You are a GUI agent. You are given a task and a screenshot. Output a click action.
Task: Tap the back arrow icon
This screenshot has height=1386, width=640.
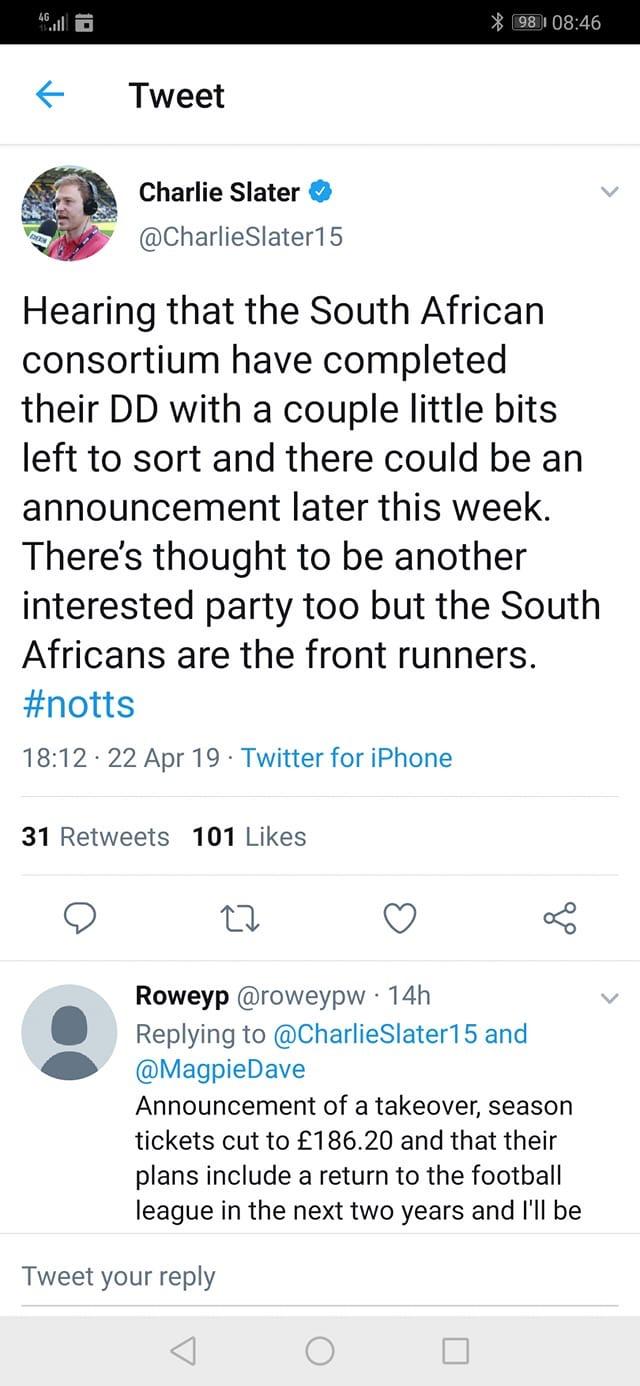point(50,95)
